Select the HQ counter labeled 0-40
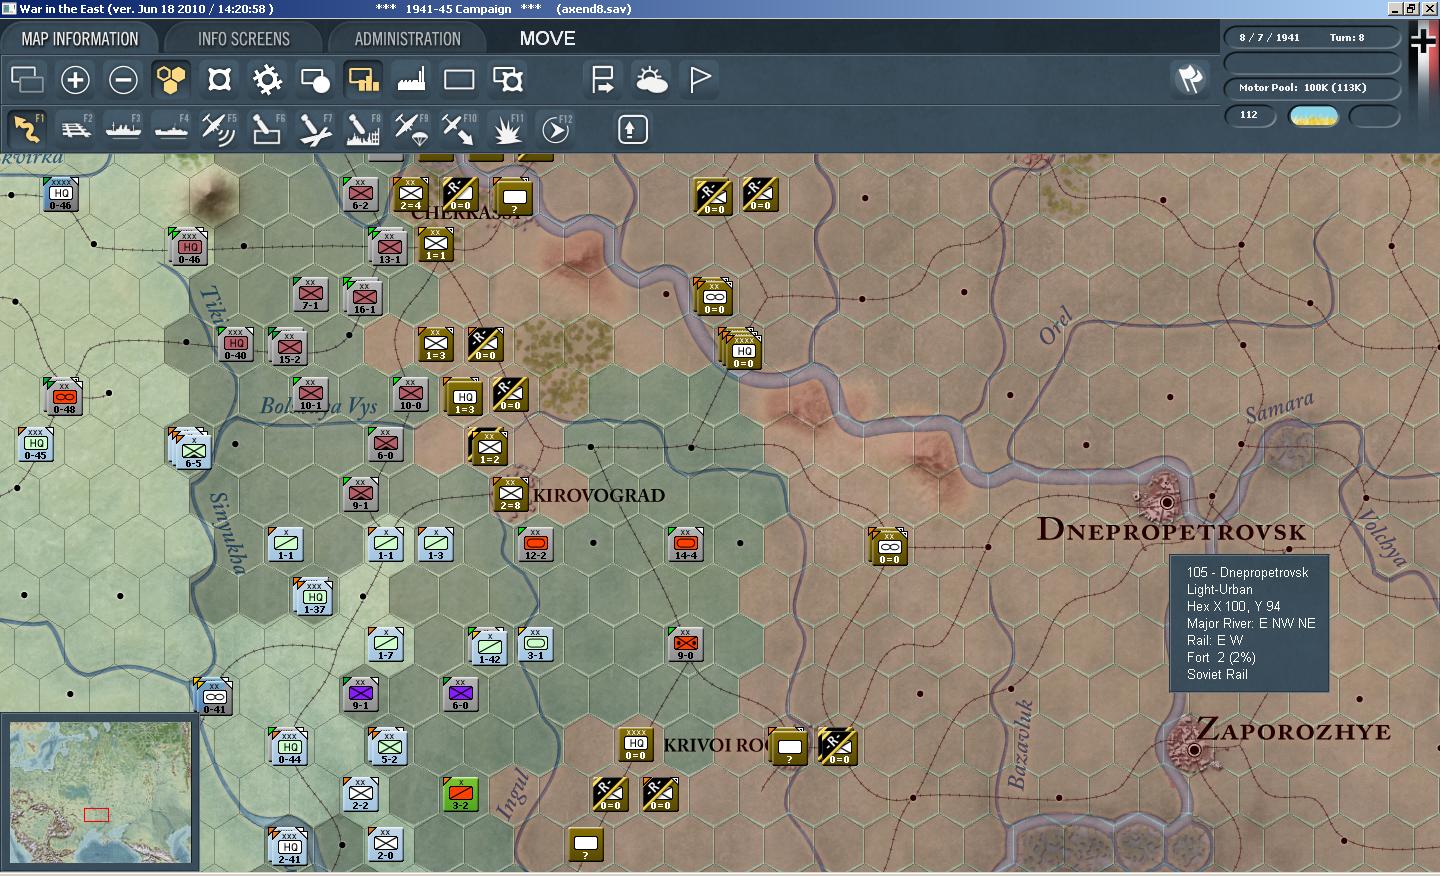 click(x=235, y=345)
